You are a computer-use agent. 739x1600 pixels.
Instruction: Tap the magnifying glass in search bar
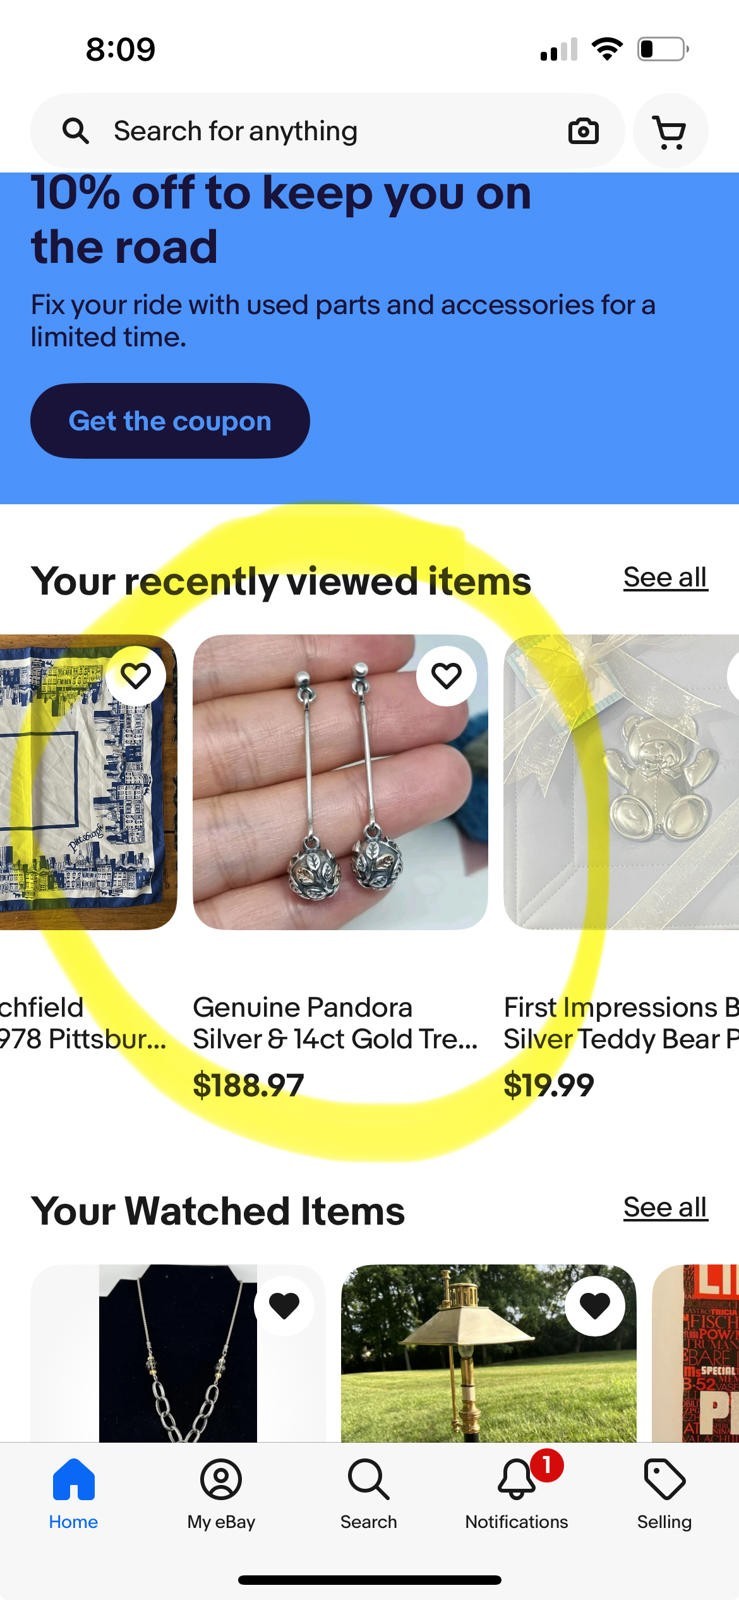tap(76, 131)
